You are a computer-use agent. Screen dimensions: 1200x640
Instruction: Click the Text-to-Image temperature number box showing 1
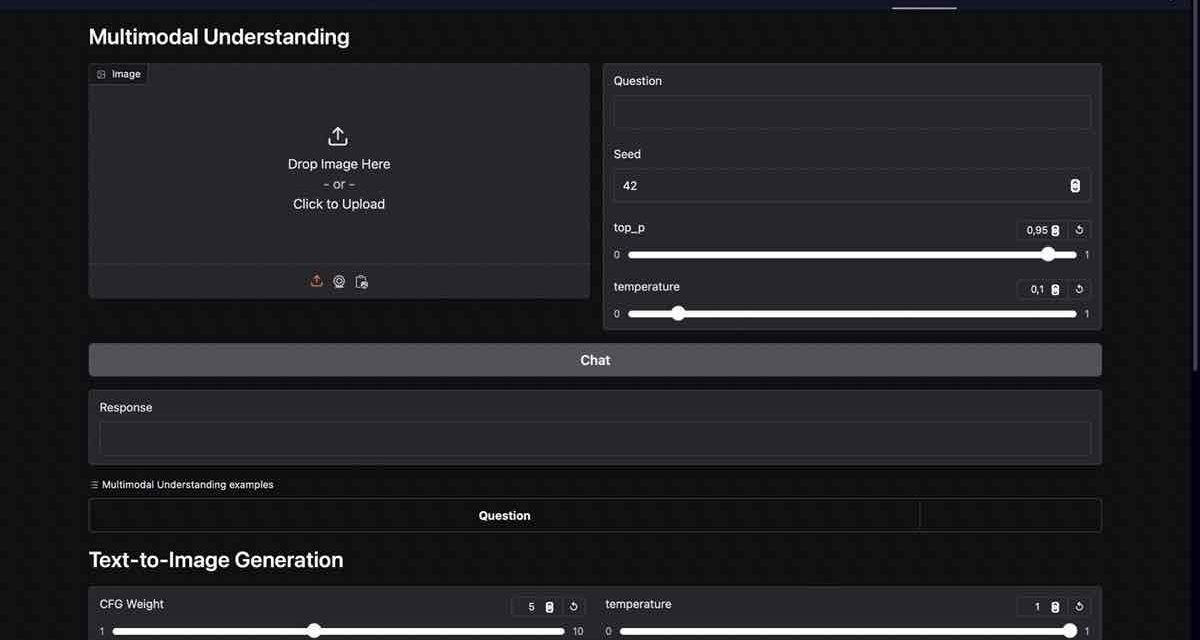pyautogui.click(x=1041, y=606)
